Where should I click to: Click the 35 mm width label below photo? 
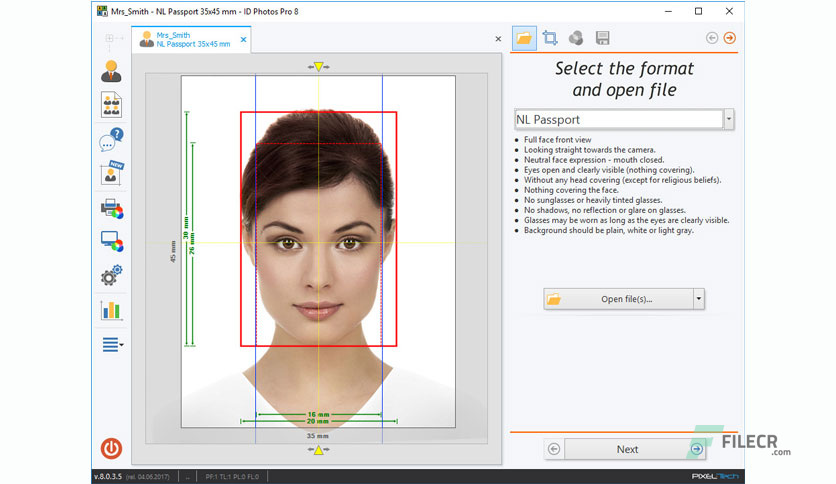[318, 436]
